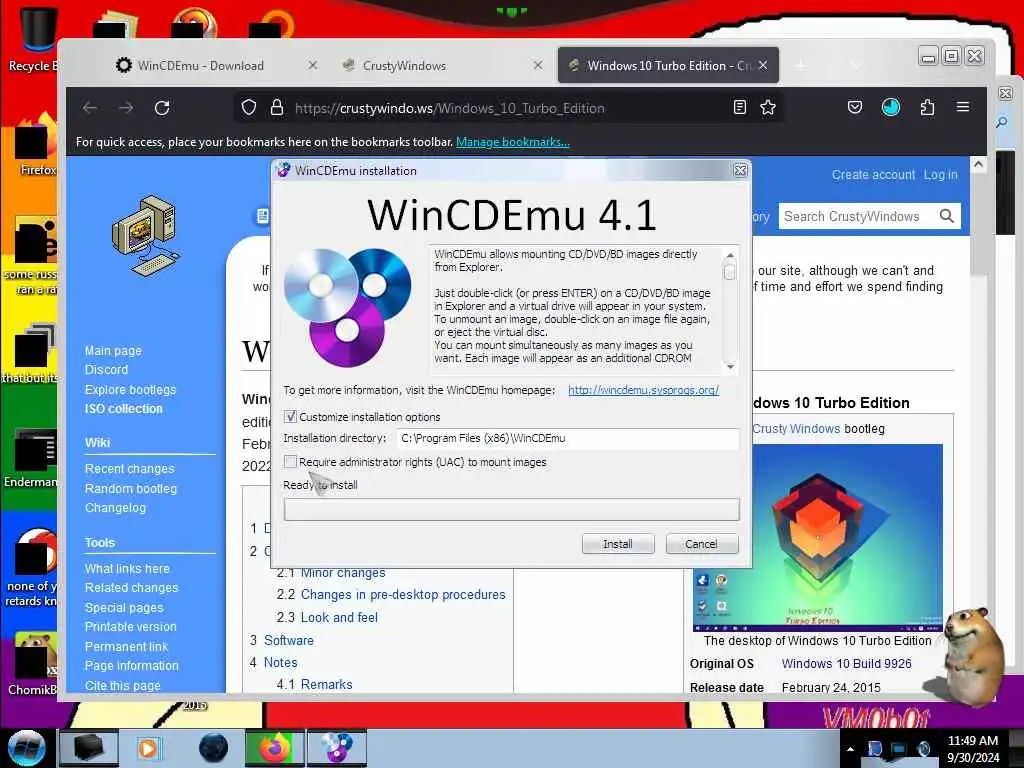This screenshot has width=1024, height=768.
Task: Click Install in WinCDEmu installer
Action: 618,544
